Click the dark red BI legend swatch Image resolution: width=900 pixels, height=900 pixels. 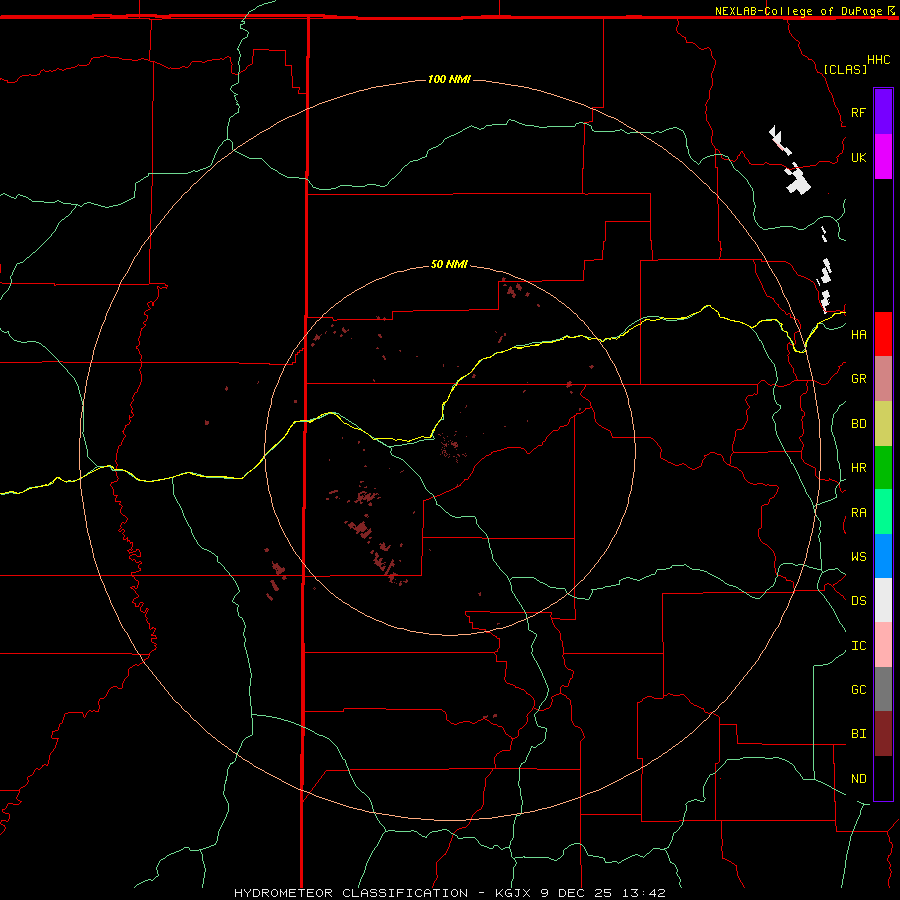point(883,734)
